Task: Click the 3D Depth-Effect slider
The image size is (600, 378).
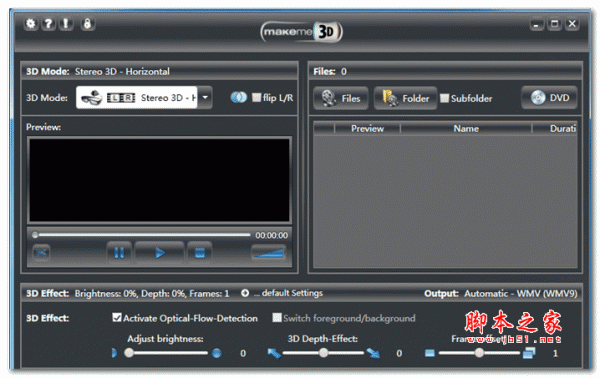Action: (x=323, y=353)
